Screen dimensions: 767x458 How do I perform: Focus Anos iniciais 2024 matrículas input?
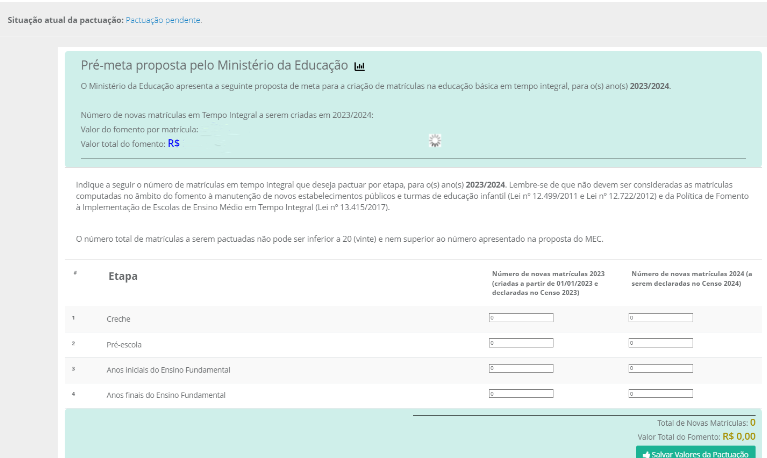click(x=660, y=368)
